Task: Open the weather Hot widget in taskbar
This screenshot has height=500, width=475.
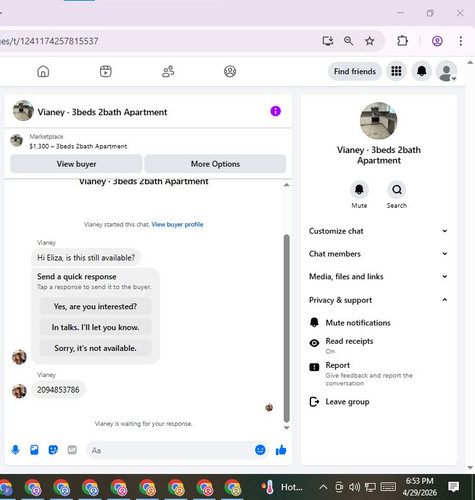Action: click(282, 487)
